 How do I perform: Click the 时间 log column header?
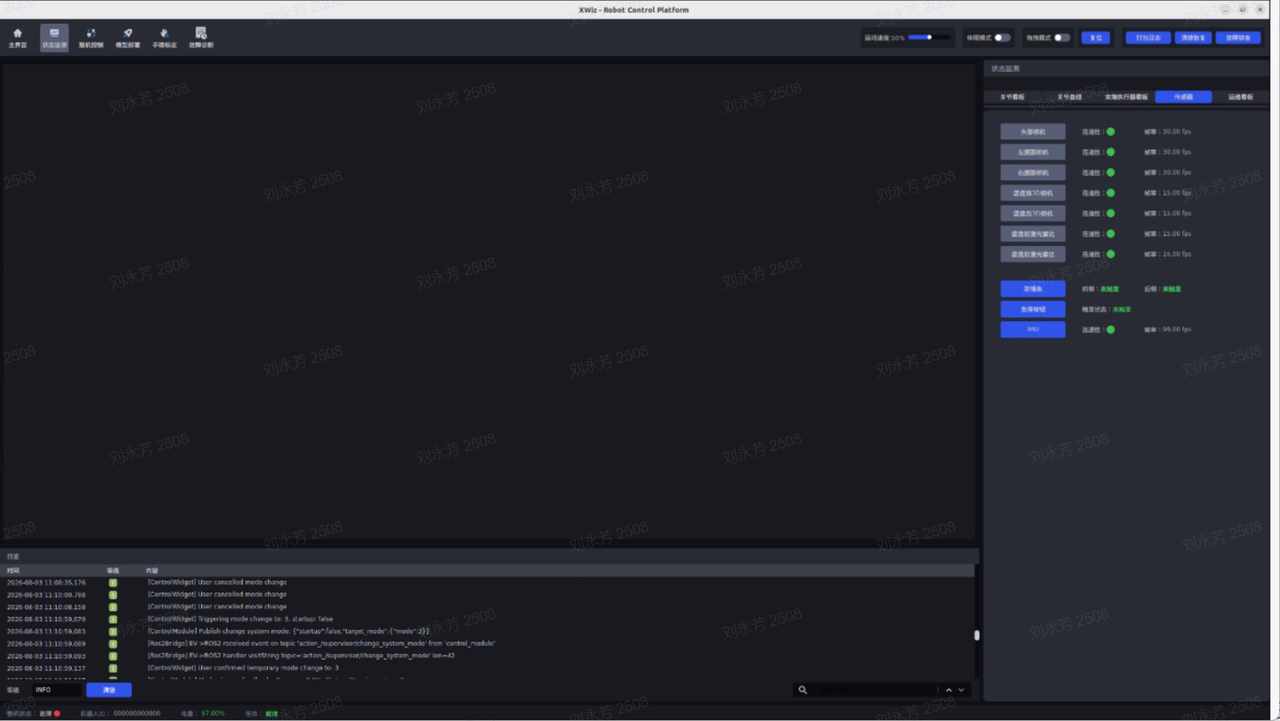pyautogui.click(x=13, y=570)
